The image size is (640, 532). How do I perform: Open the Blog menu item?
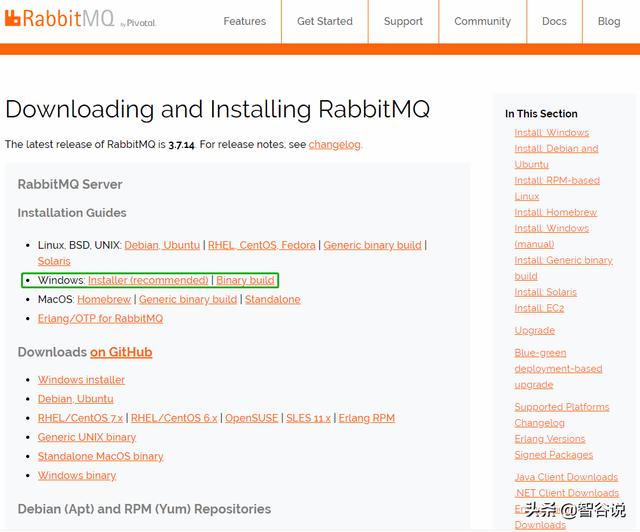pyautogui.click(x=609, y=21)
